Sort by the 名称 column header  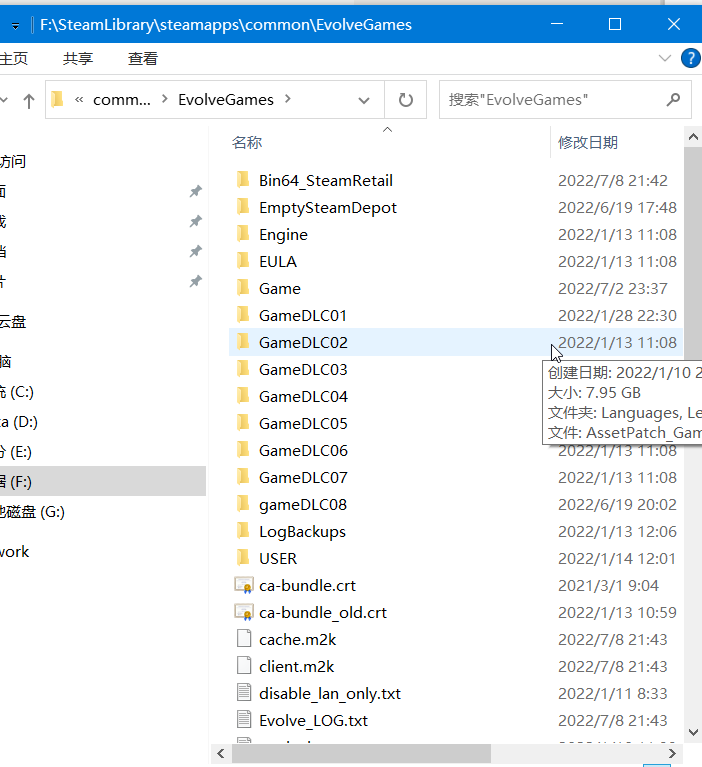[247, 142]
